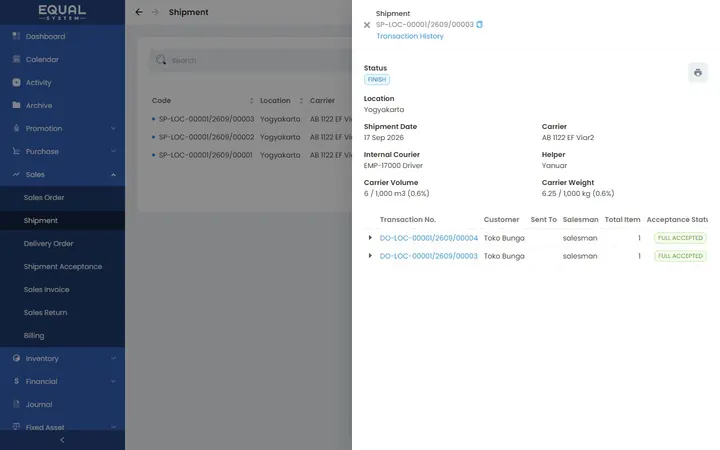Click the Customer column header
720x450 pixels.
pos(501,219)
